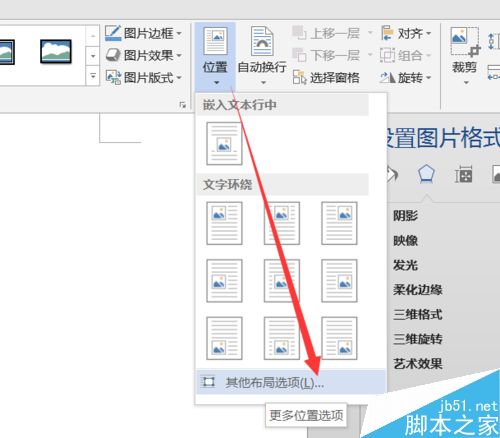Choose middle-right position with square text wrapping
This screenshot has height=438, width=500.
(x=339, y=281)
